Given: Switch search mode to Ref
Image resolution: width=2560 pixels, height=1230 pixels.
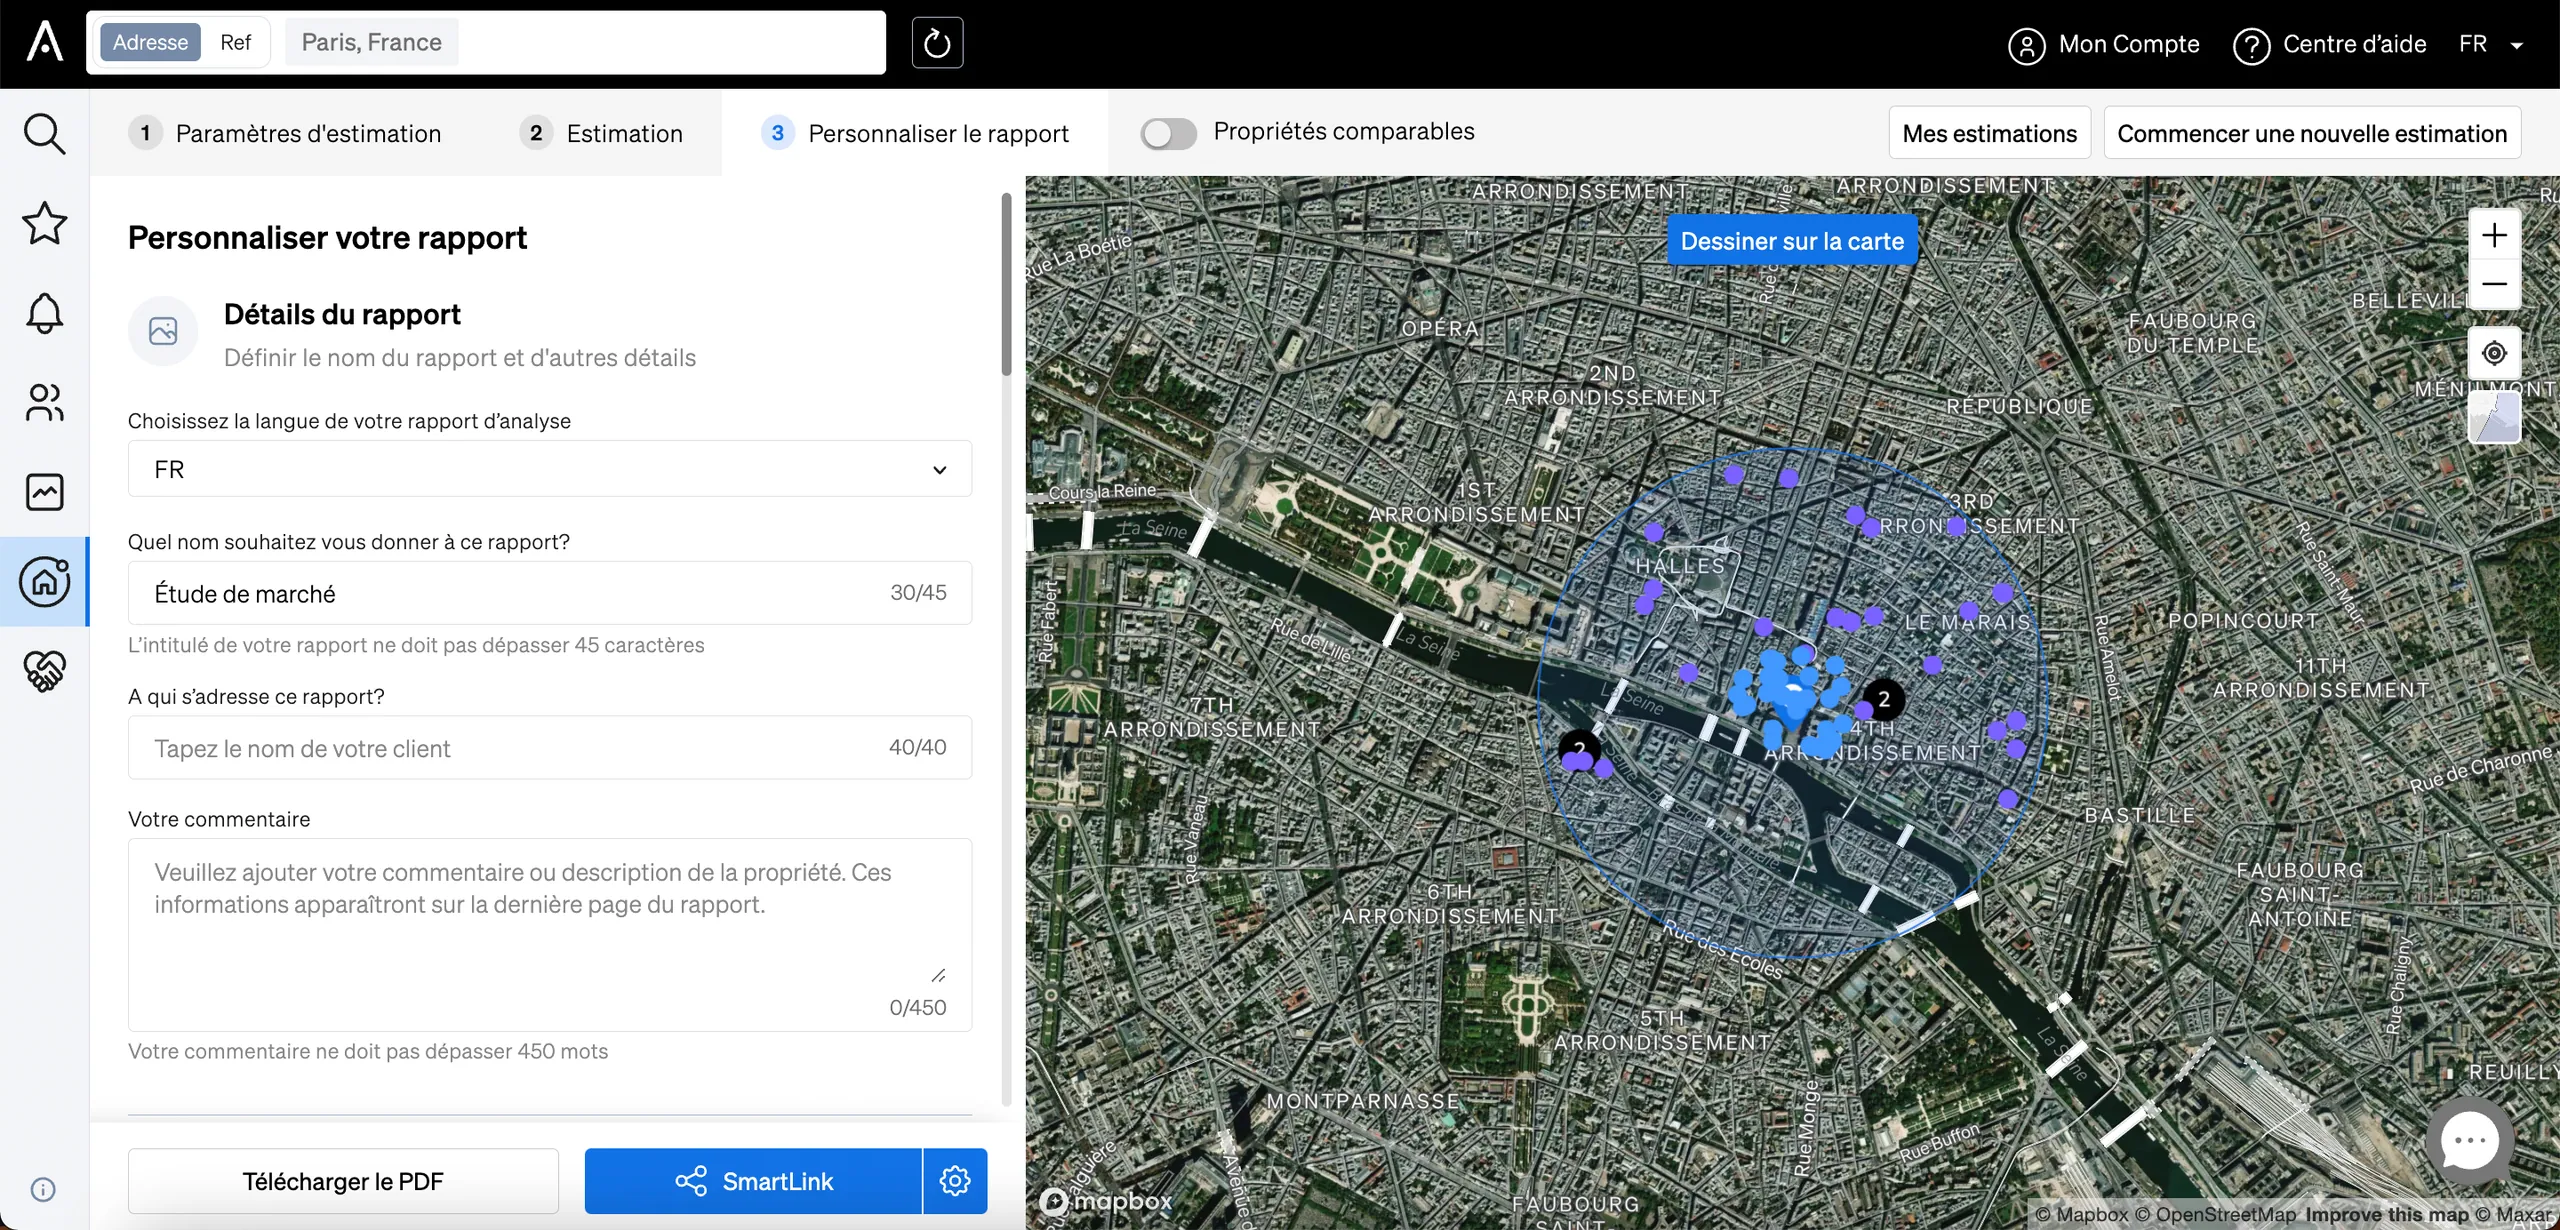Looking at the screenshot, I should pyautogui.click(x=236, y=42).
